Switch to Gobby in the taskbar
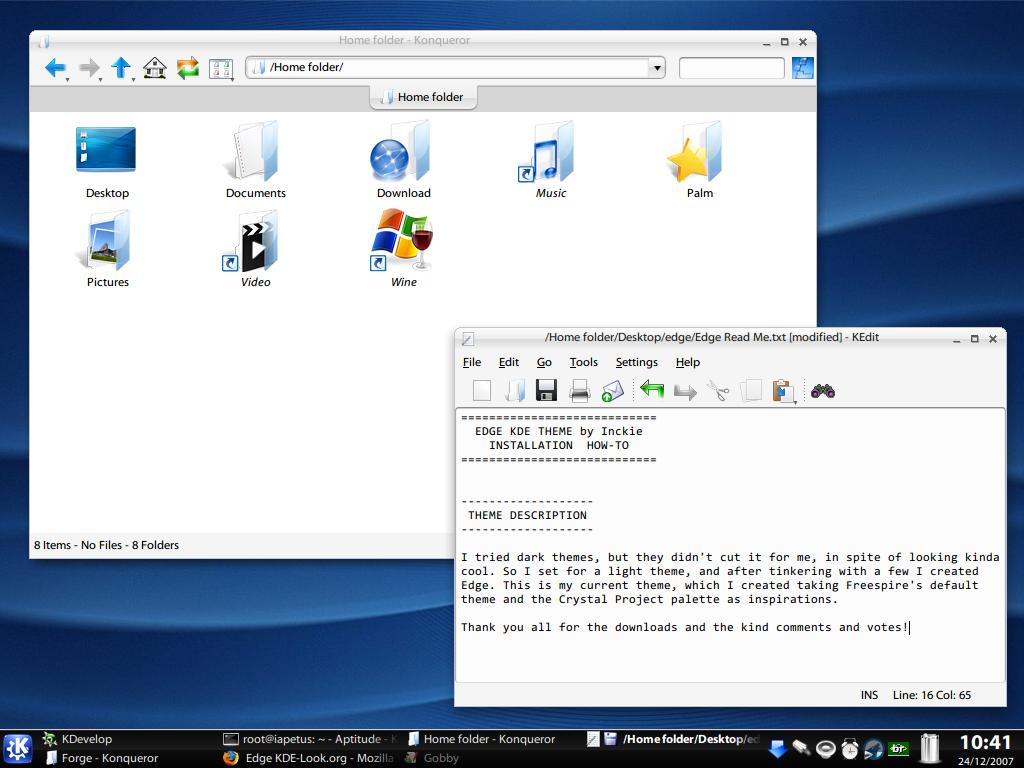Screen dimensions: 1024x768 (x=432, y=758)
